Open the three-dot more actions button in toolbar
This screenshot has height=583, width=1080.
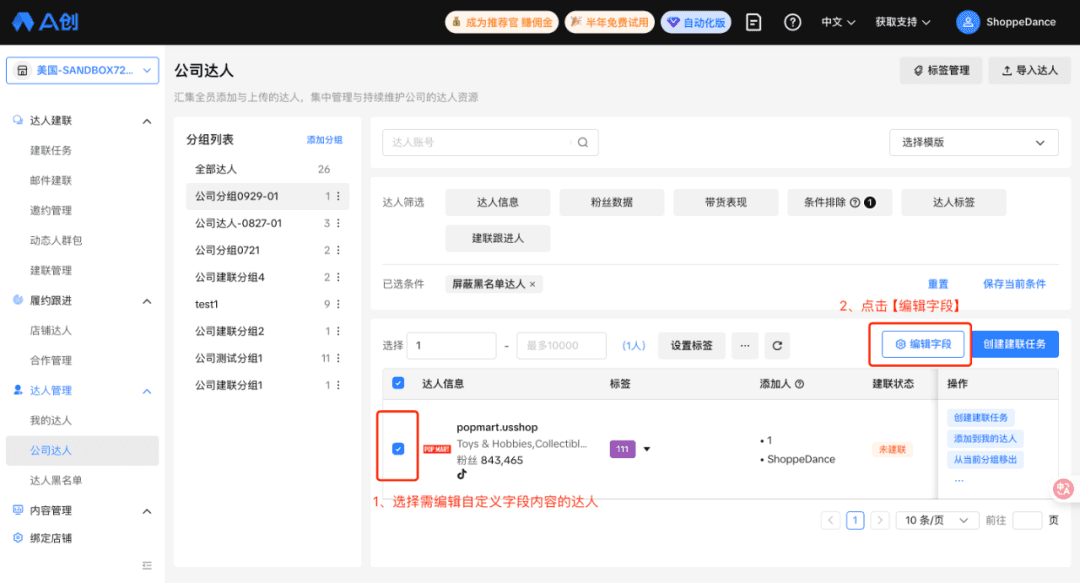pyautogui.click(x=745, y=345)
